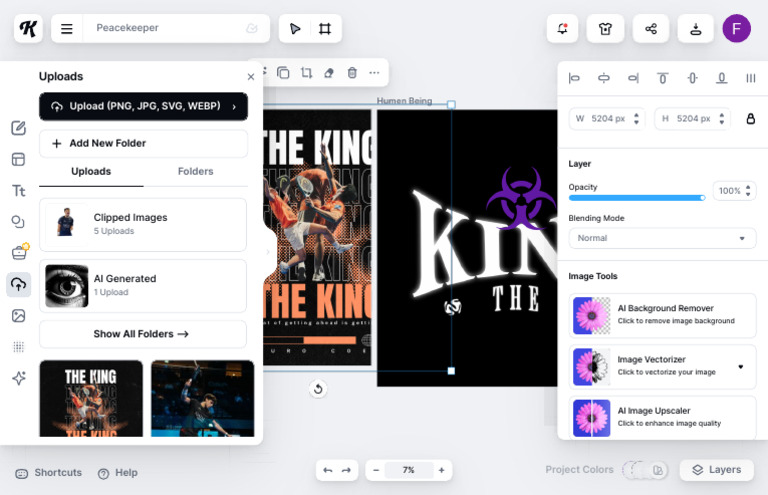The height and width of the screenshot is (495, 768).
Task: Zoom out with minus button
Action: coord(376,470)
